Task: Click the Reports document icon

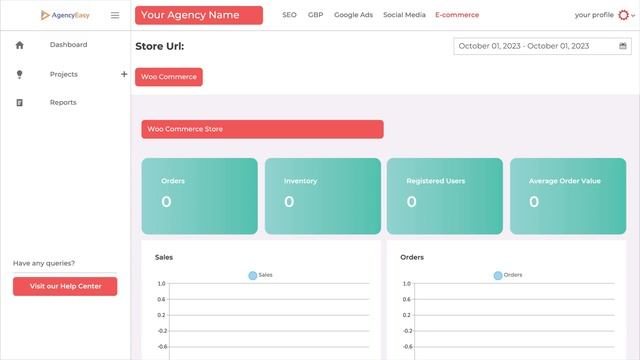Action: coord(19,102)
